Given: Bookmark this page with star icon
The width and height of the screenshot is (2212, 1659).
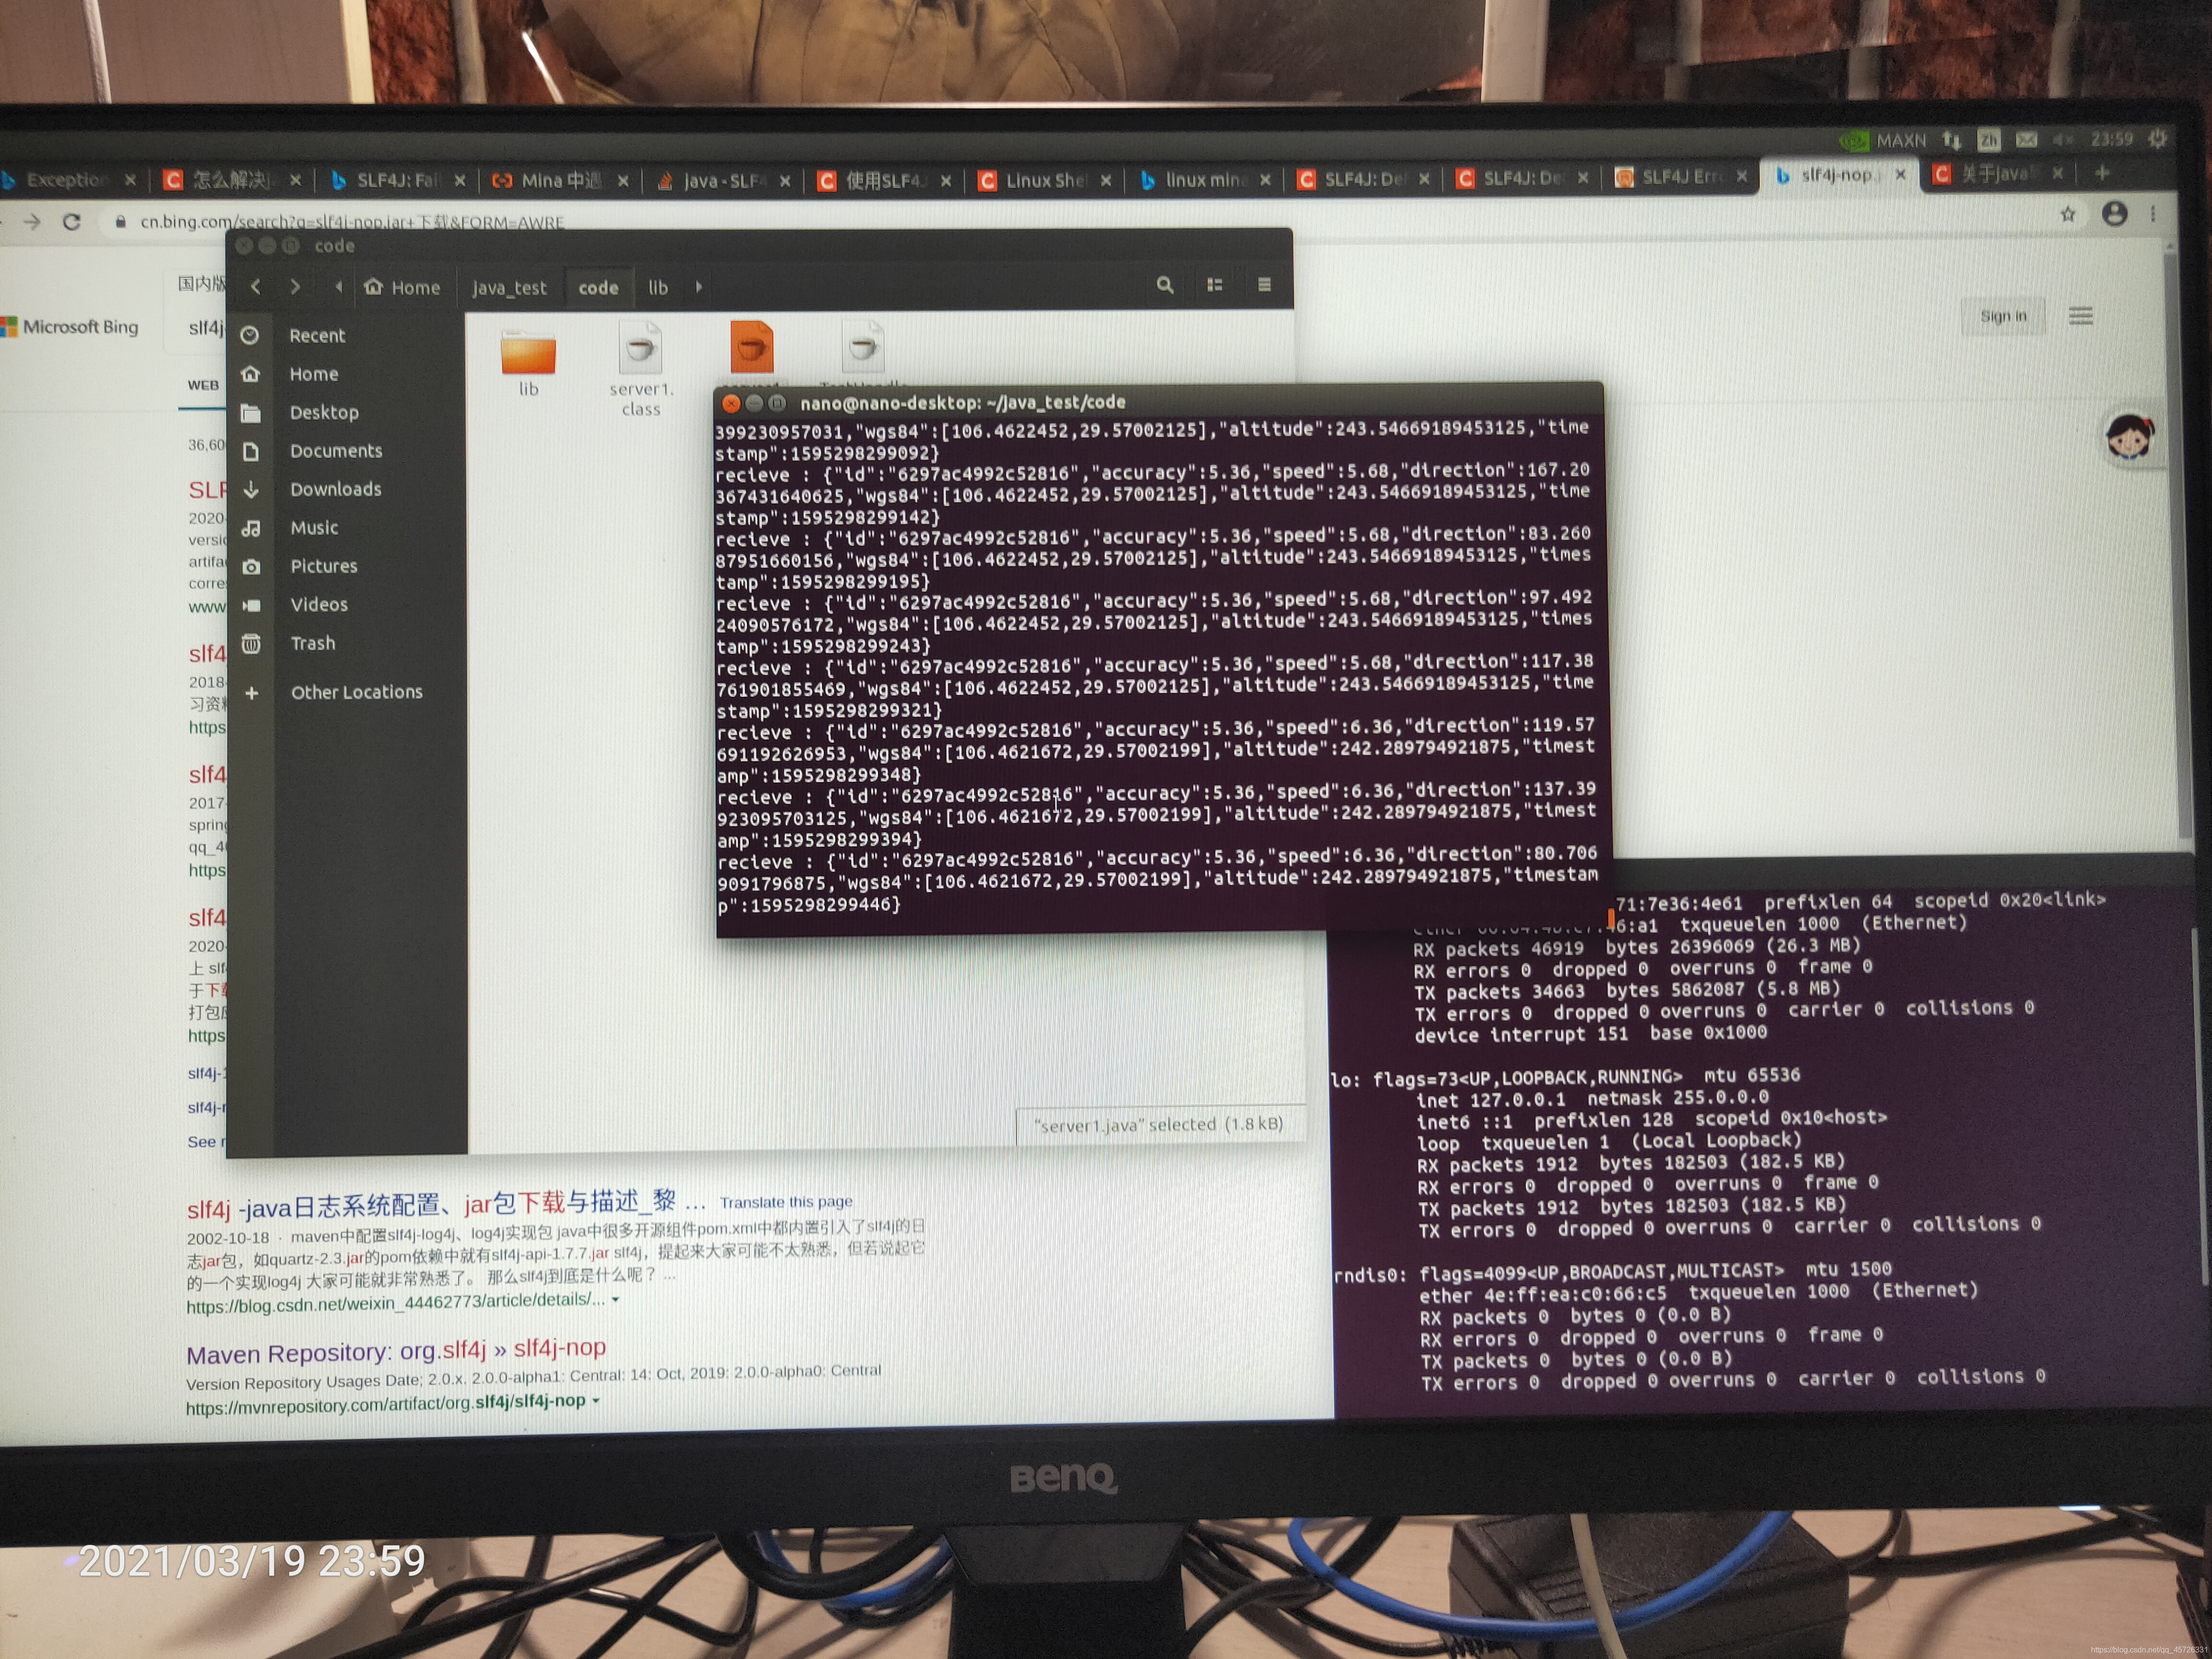Looking at the screenshot, I should pyautogui.click(x=2068, y=214).
